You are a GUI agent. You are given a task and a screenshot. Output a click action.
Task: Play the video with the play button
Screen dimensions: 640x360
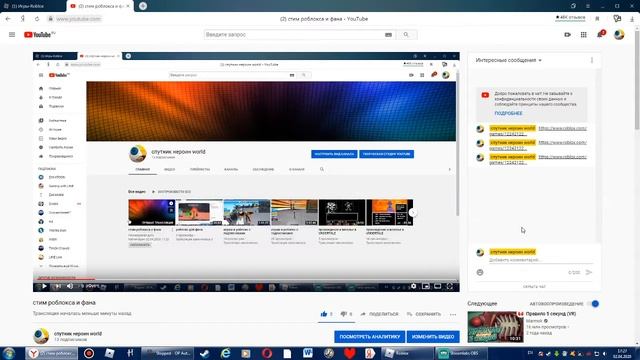[x=44, y=286]
